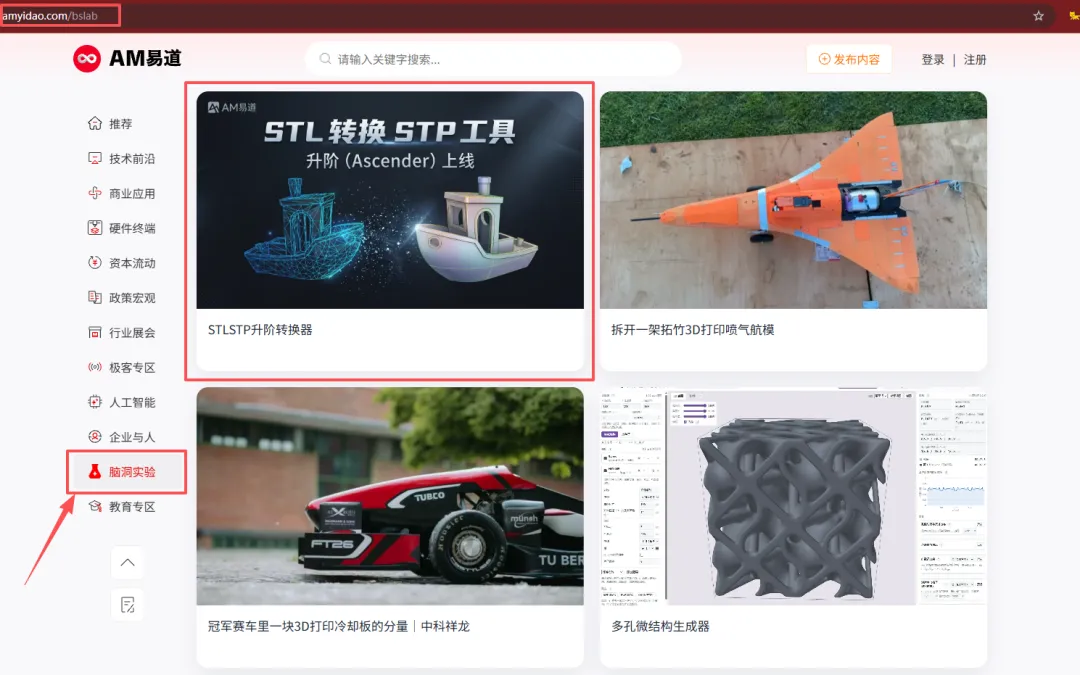Click the title 拆开一架拓竹3D打印喷气航模
Image resolution: width=1080 pixels, height=675 pixels.
[693, 330]
